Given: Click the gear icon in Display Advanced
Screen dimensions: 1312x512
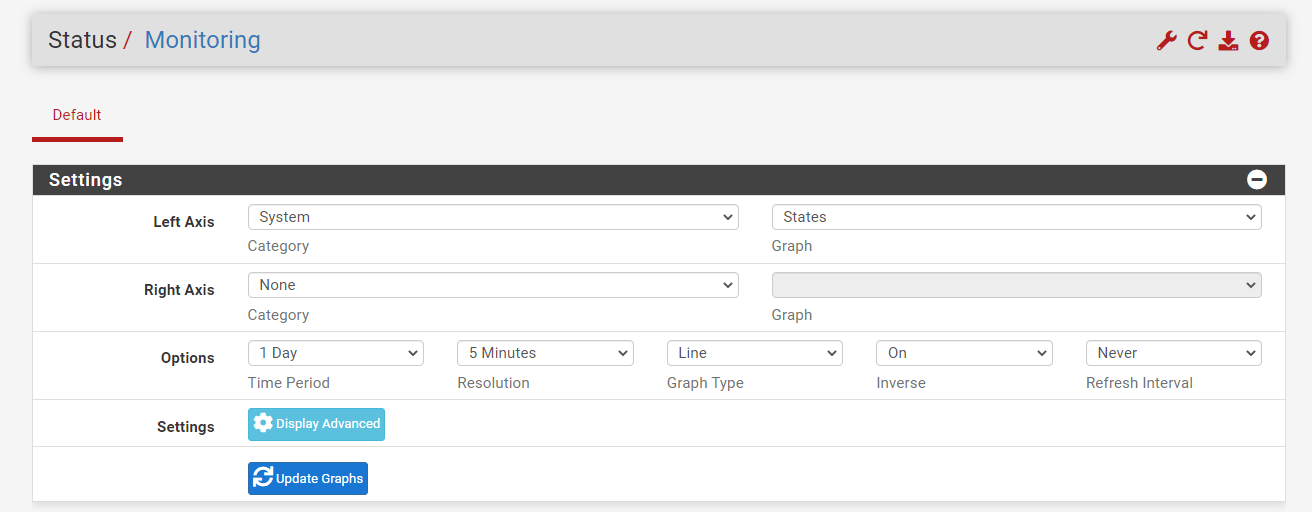Looking at the screenshot, I should coord(263,423).
